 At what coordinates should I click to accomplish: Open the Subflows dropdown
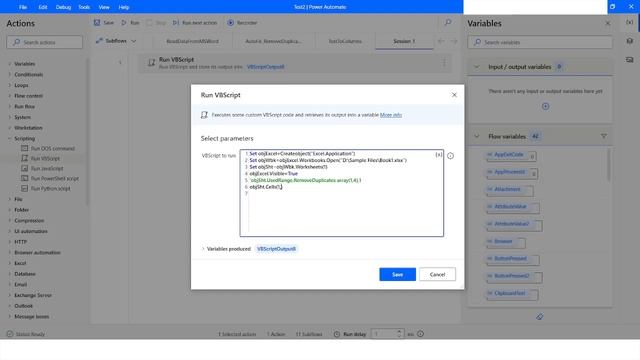116,41
